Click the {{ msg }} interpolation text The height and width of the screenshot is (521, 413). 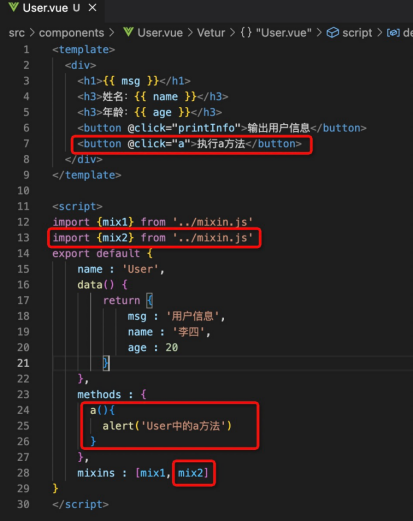pos(131,81)
